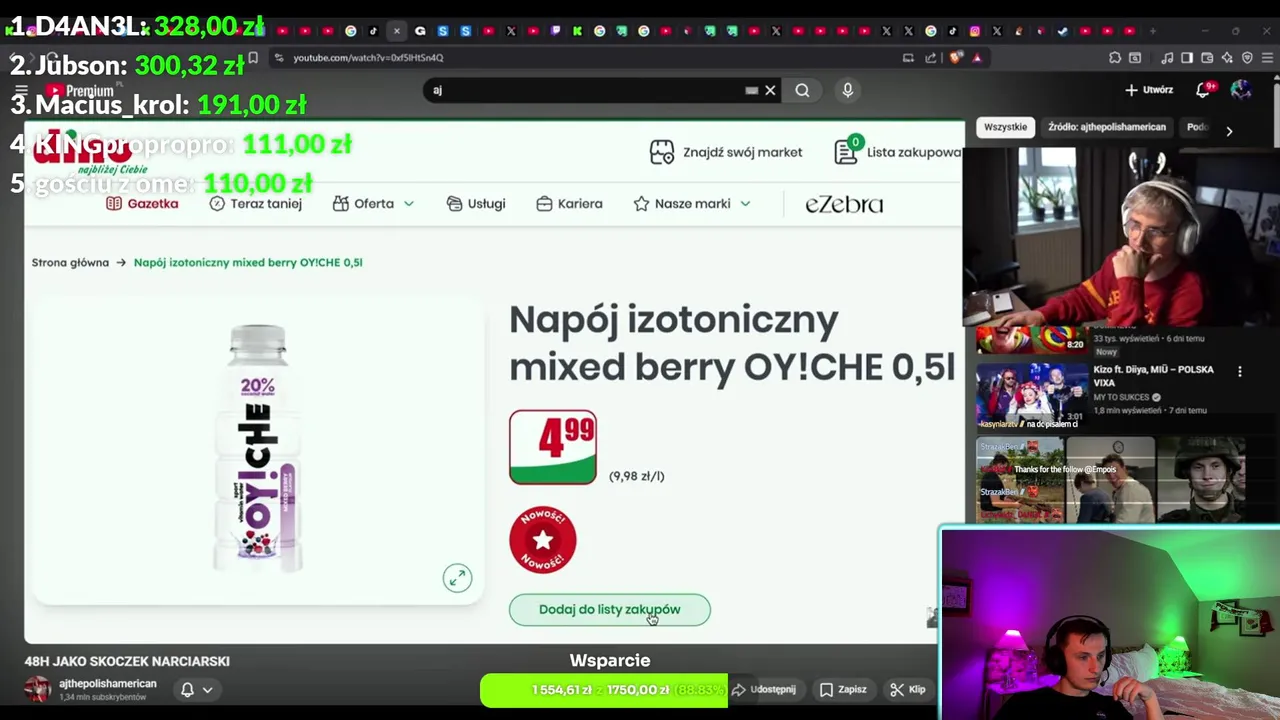Click the Udostępnij share button
The height and width of the screenshot is (720, 1280).
(764, 689)
